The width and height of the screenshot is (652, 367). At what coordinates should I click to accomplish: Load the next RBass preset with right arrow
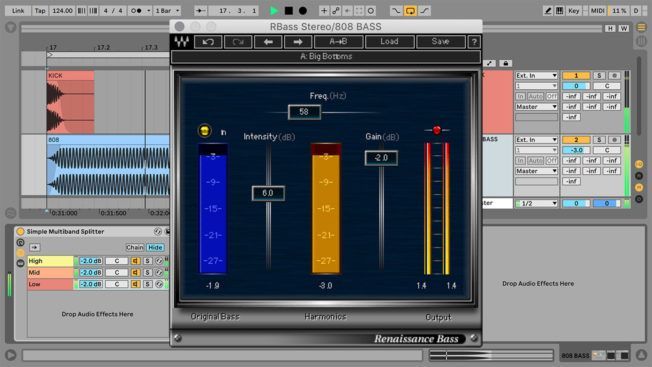click(298, 42)
